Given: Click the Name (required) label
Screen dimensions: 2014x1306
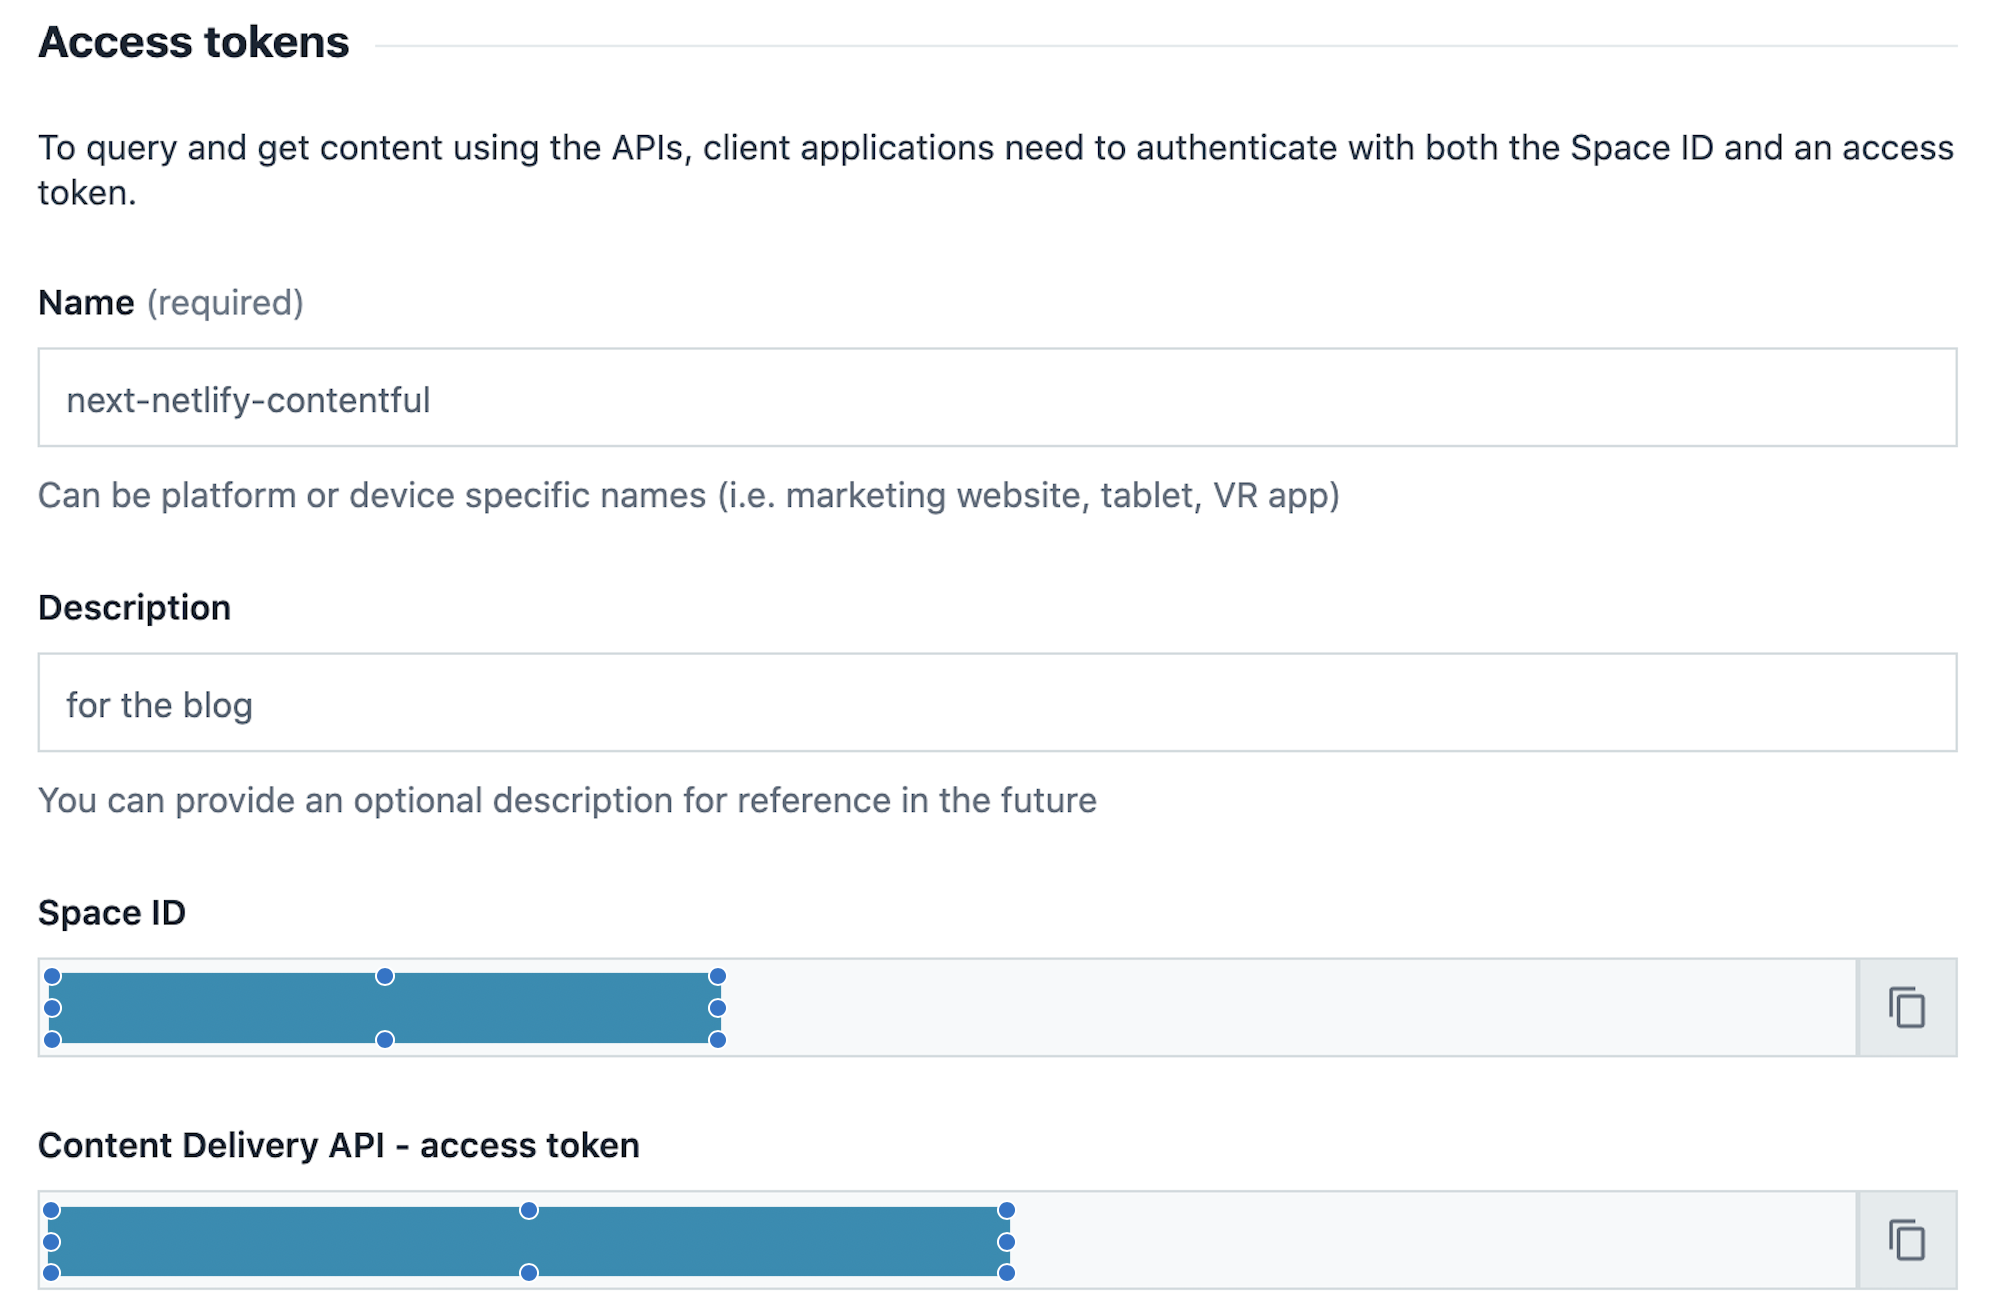Looking at the screenshot, I should pyautogui.click(x=170, y=302).
